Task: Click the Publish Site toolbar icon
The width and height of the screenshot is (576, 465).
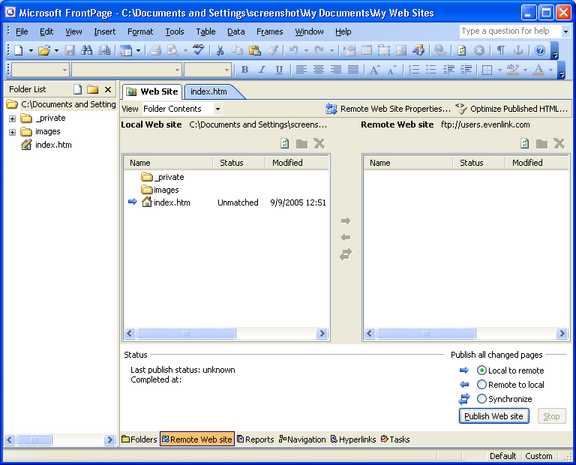Action: 105,50
